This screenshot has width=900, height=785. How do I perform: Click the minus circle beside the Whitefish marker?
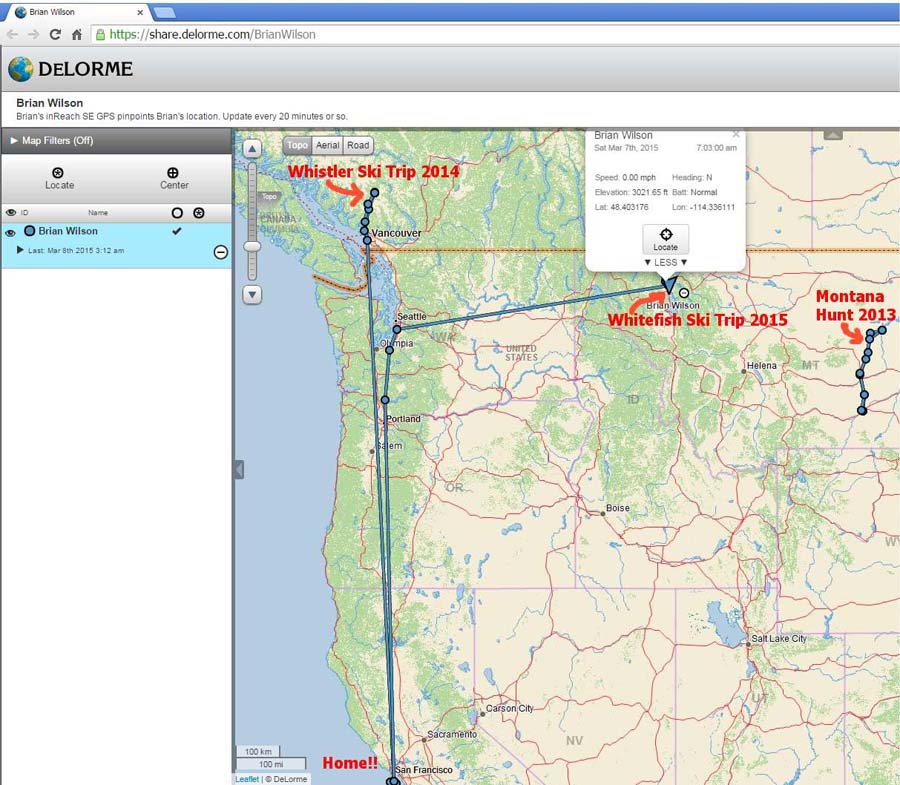pyautogui.click(x=684, y=293)
